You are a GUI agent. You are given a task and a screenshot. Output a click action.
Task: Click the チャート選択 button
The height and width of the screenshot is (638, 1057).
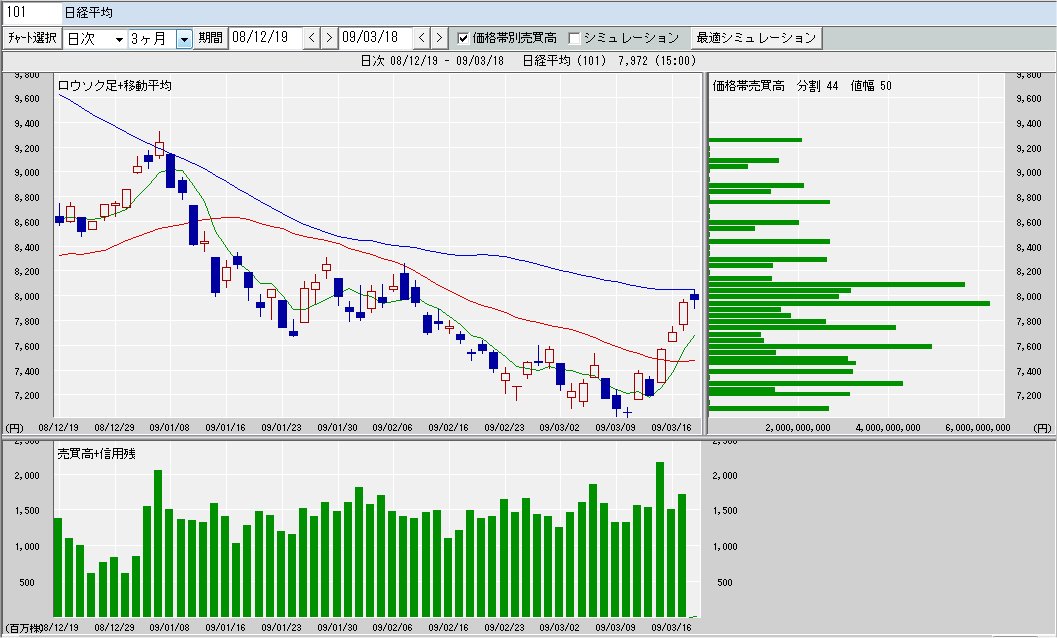(32, 38)
